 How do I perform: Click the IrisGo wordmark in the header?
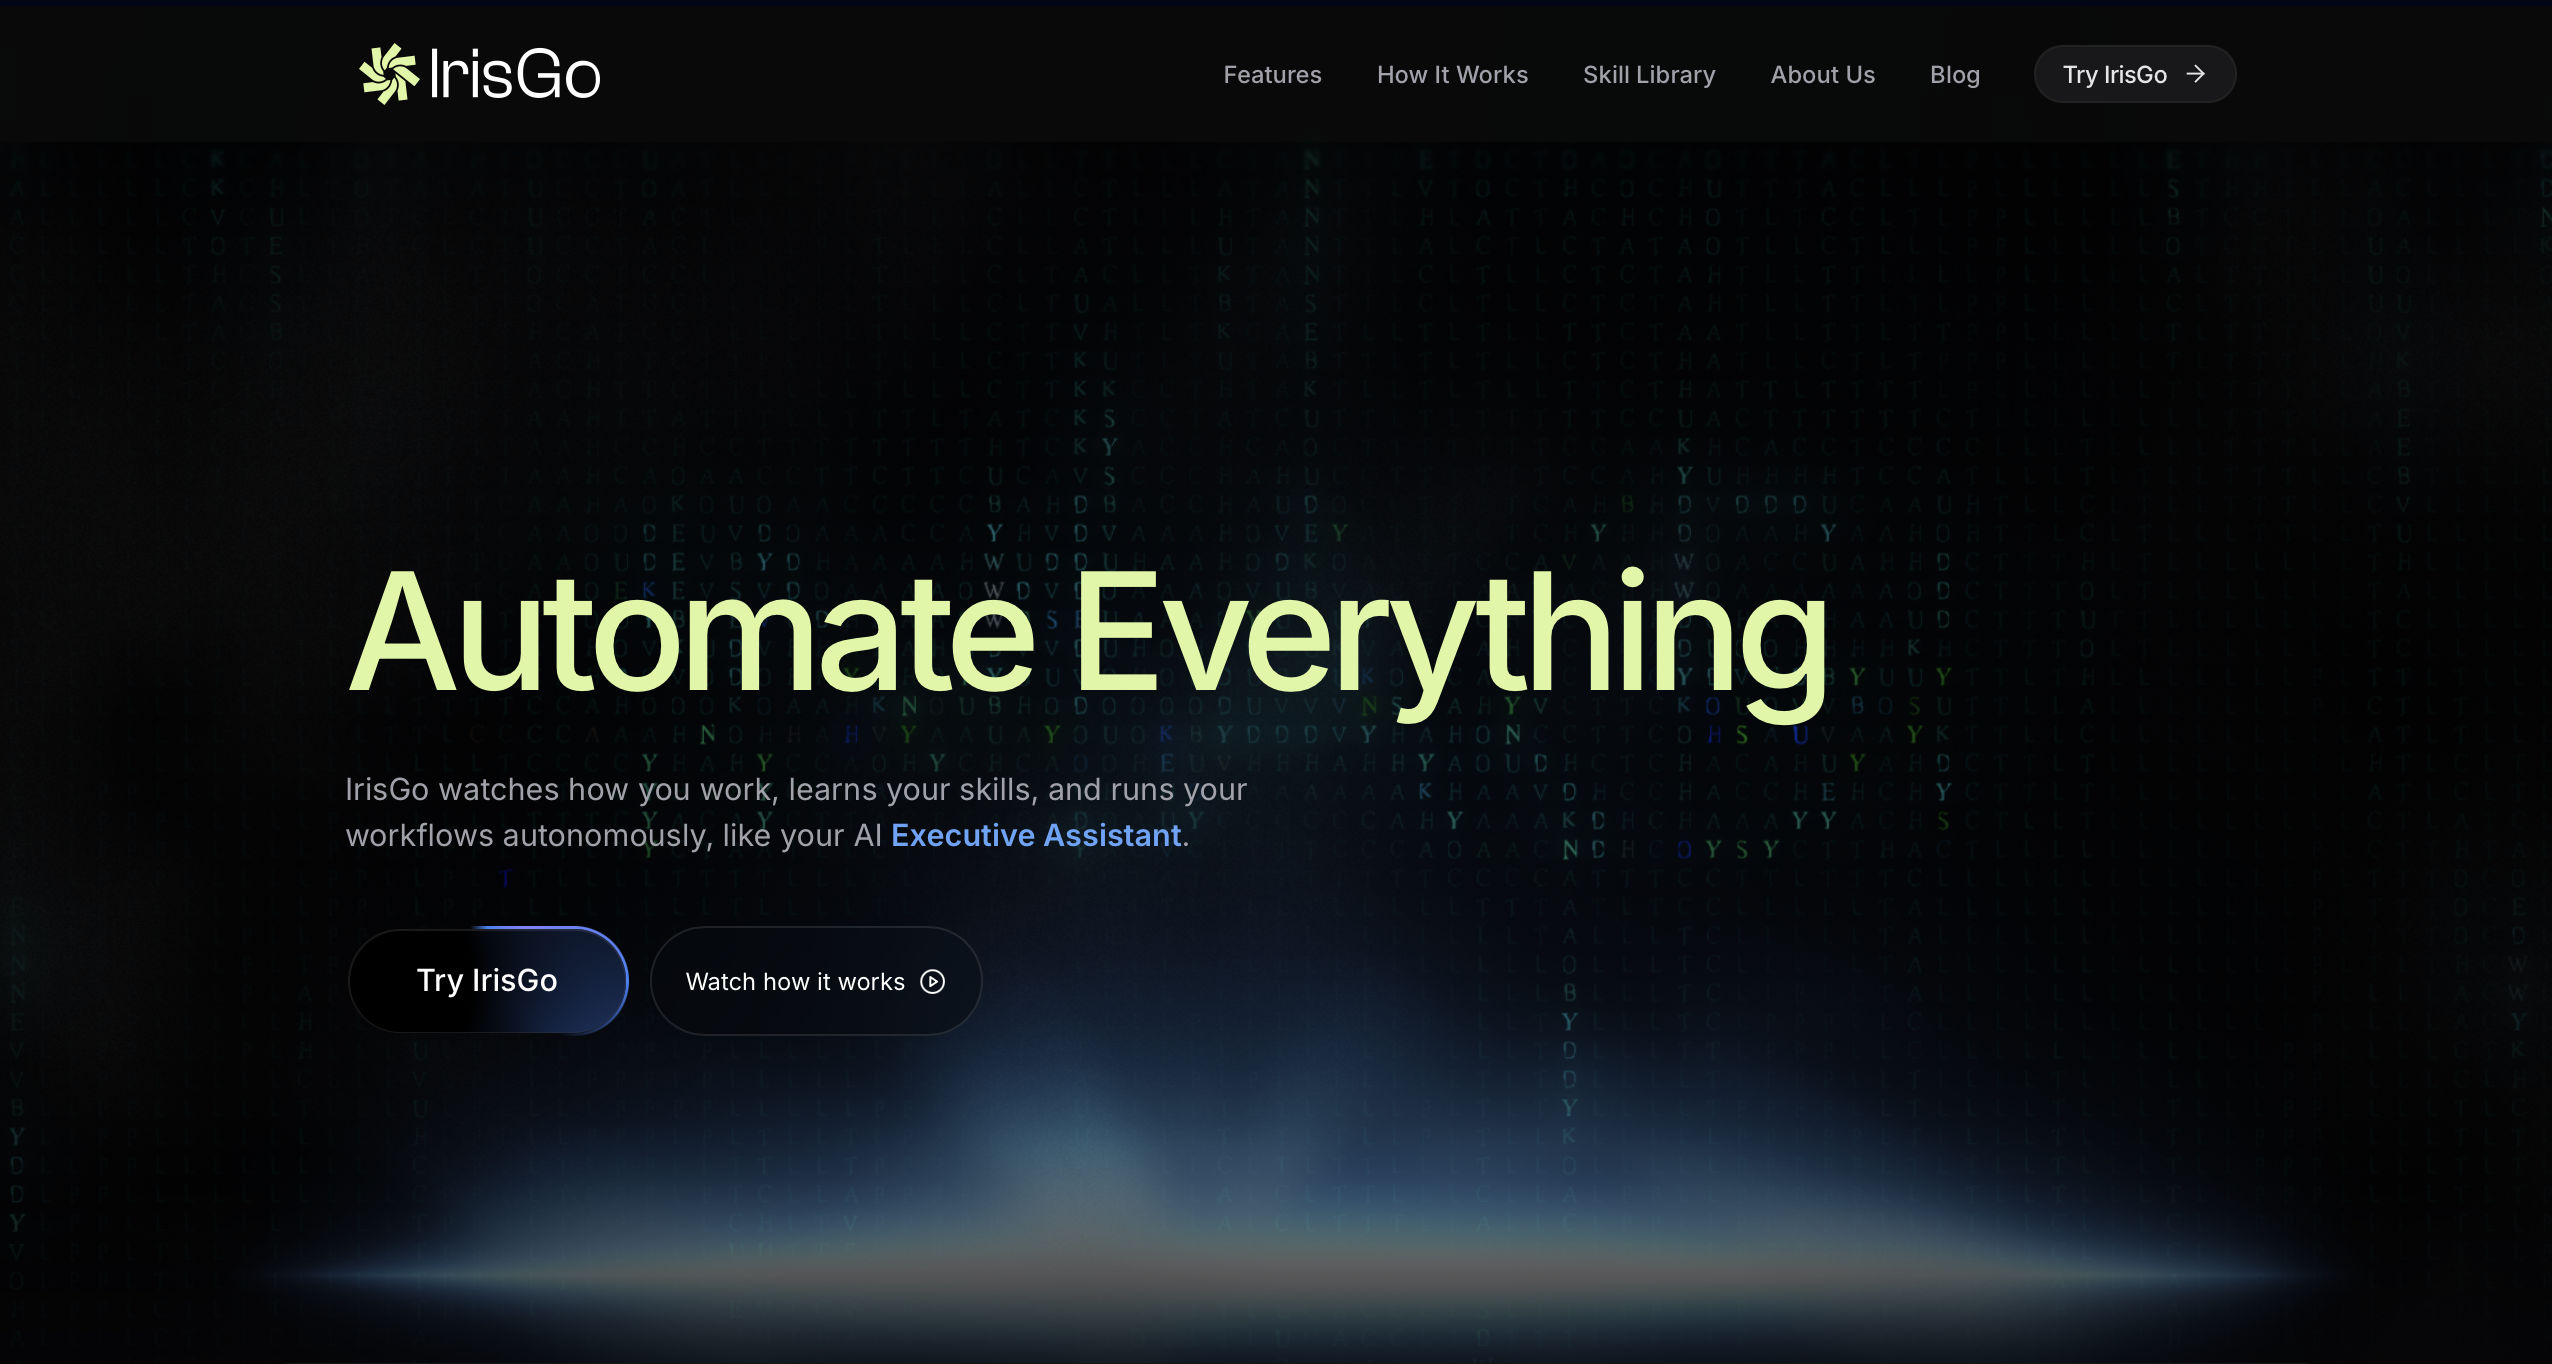[514, 75]
